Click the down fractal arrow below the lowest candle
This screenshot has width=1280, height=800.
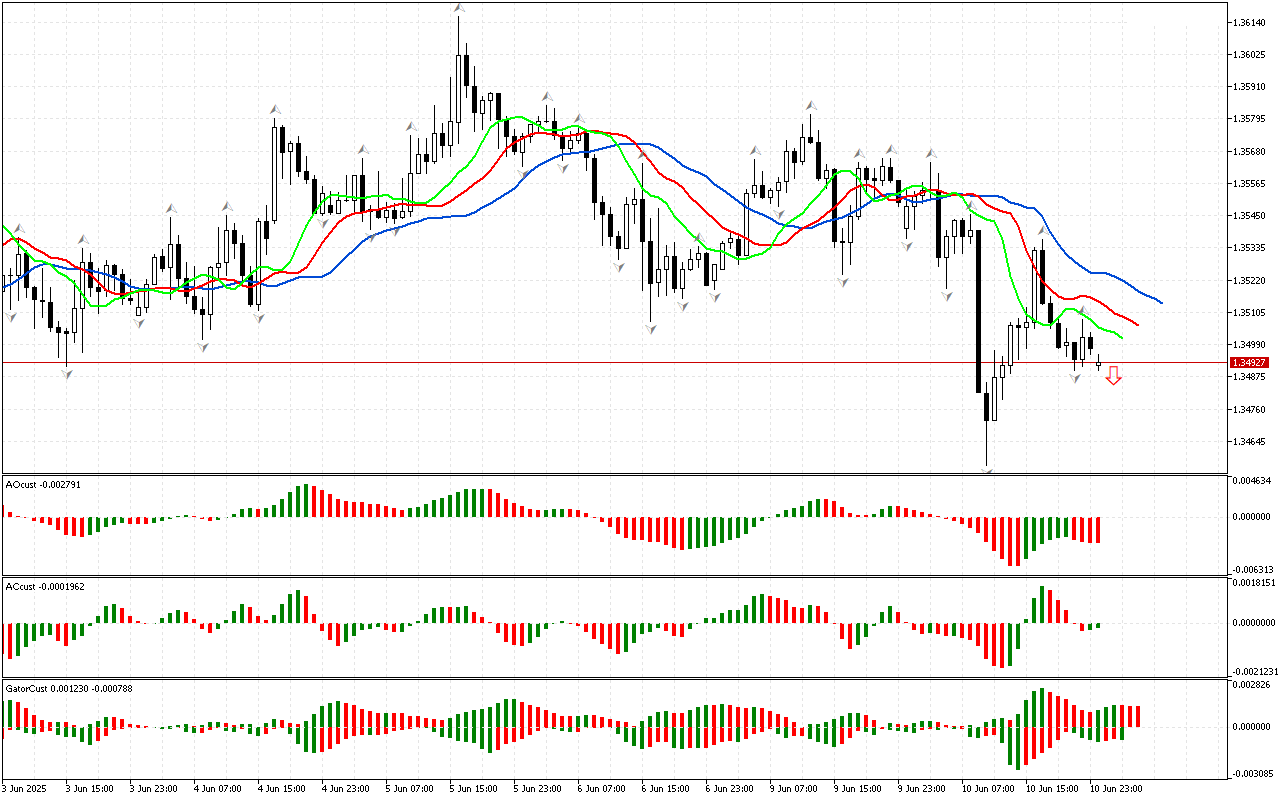click(x=987, y=469)
